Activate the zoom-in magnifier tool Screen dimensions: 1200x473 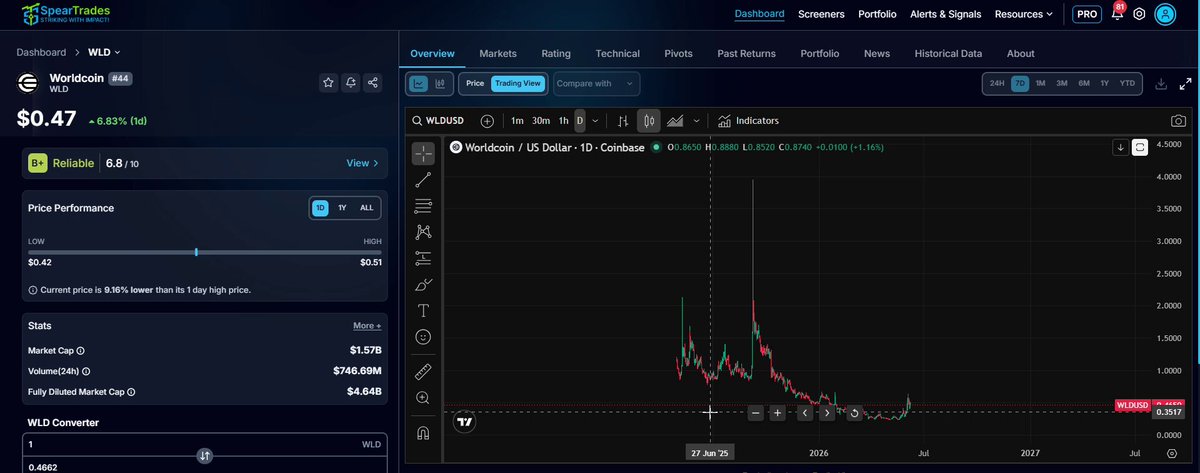423,398
